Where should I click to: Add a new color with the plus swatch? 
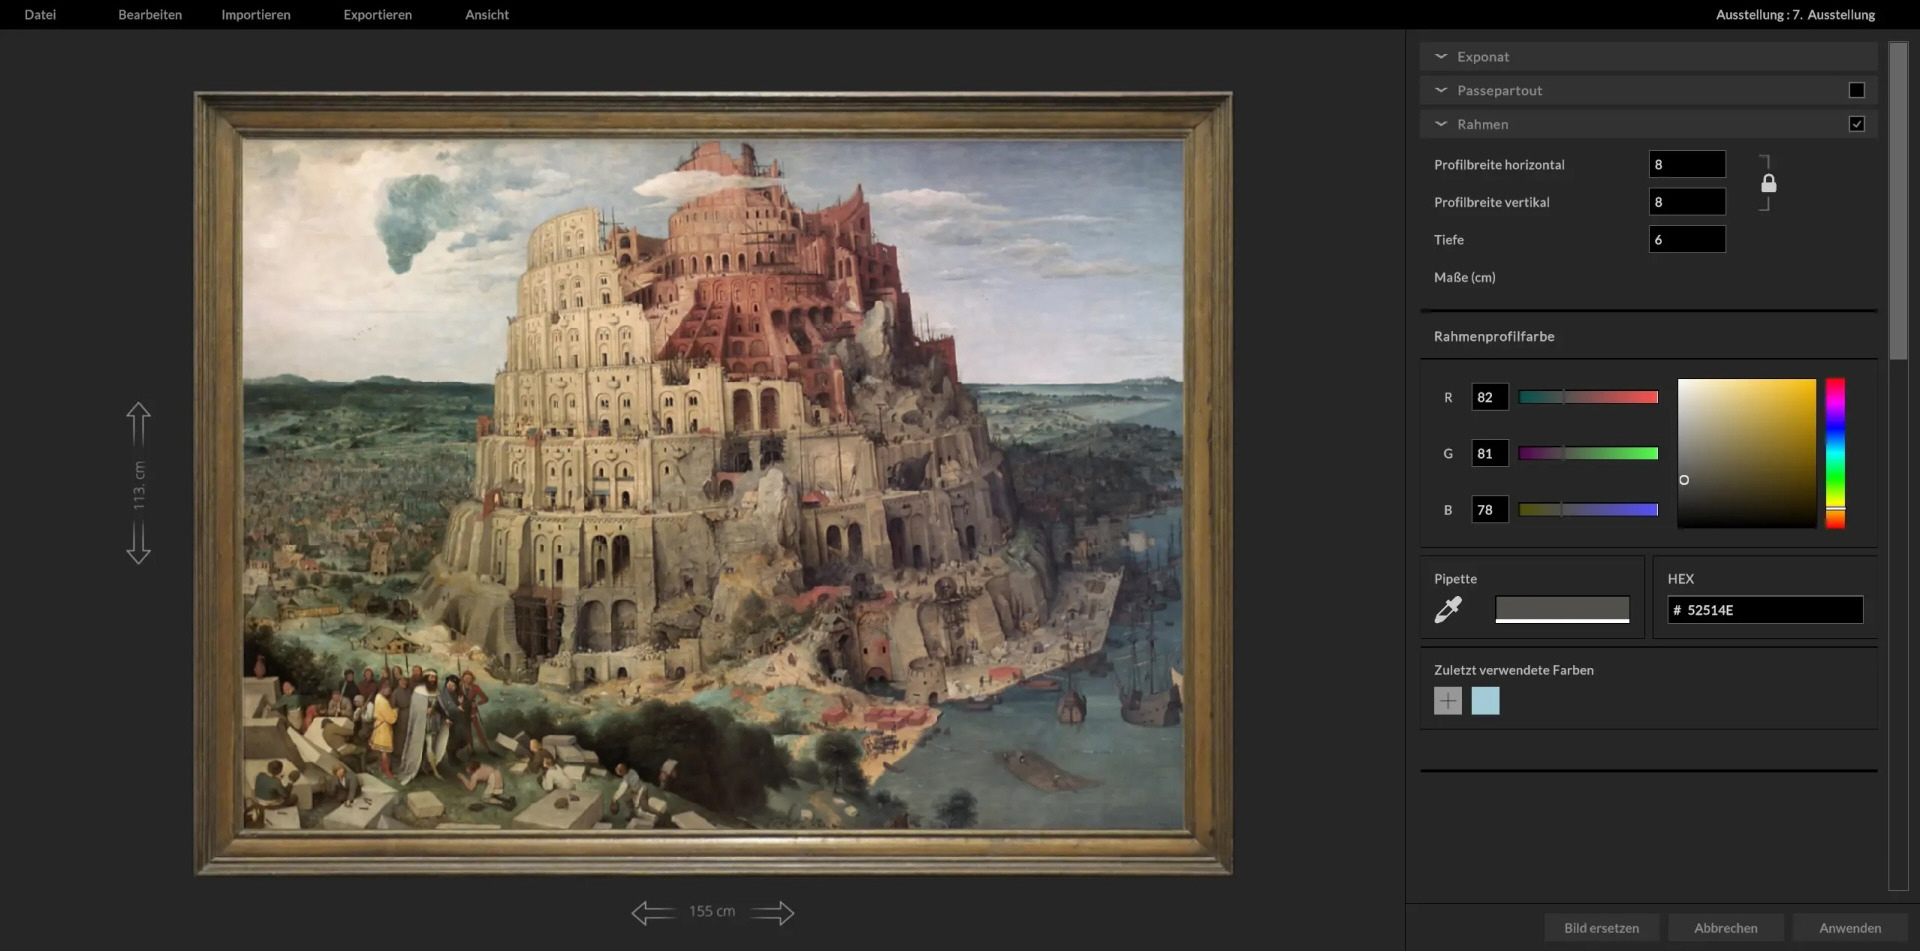coord(1448,701)
